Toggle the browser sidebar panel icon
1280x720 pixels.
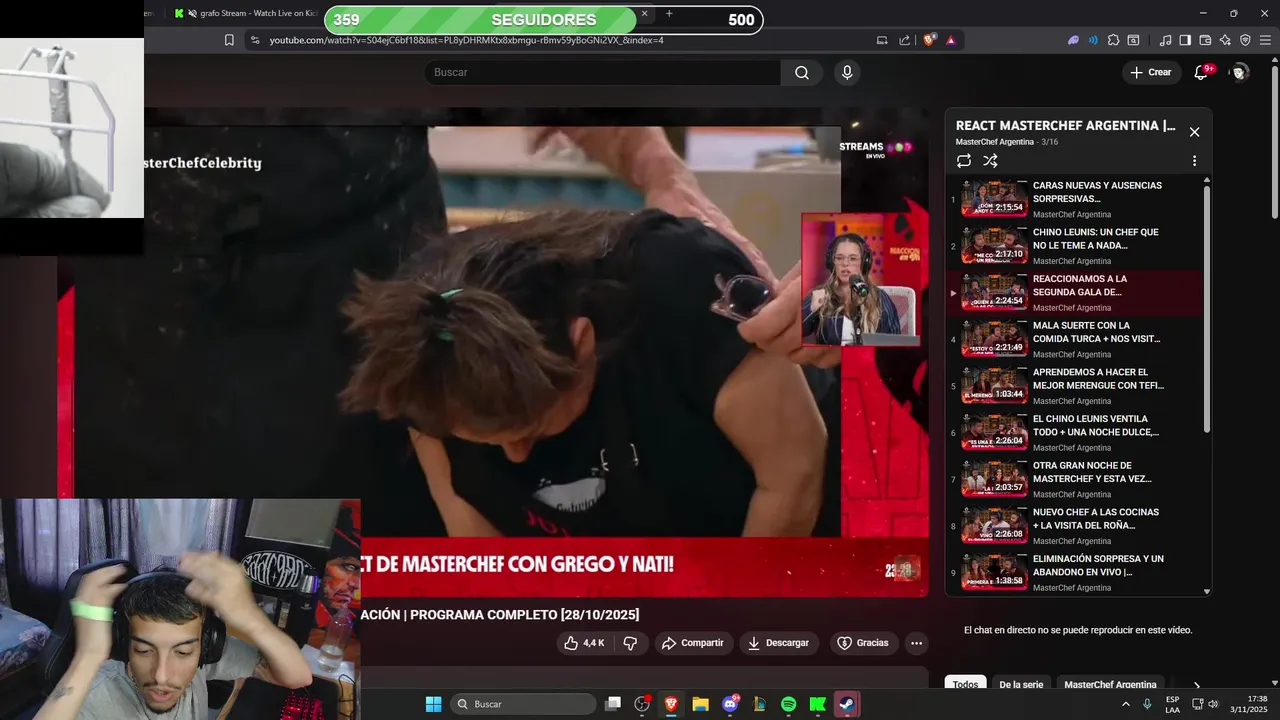click(1185, 40)
